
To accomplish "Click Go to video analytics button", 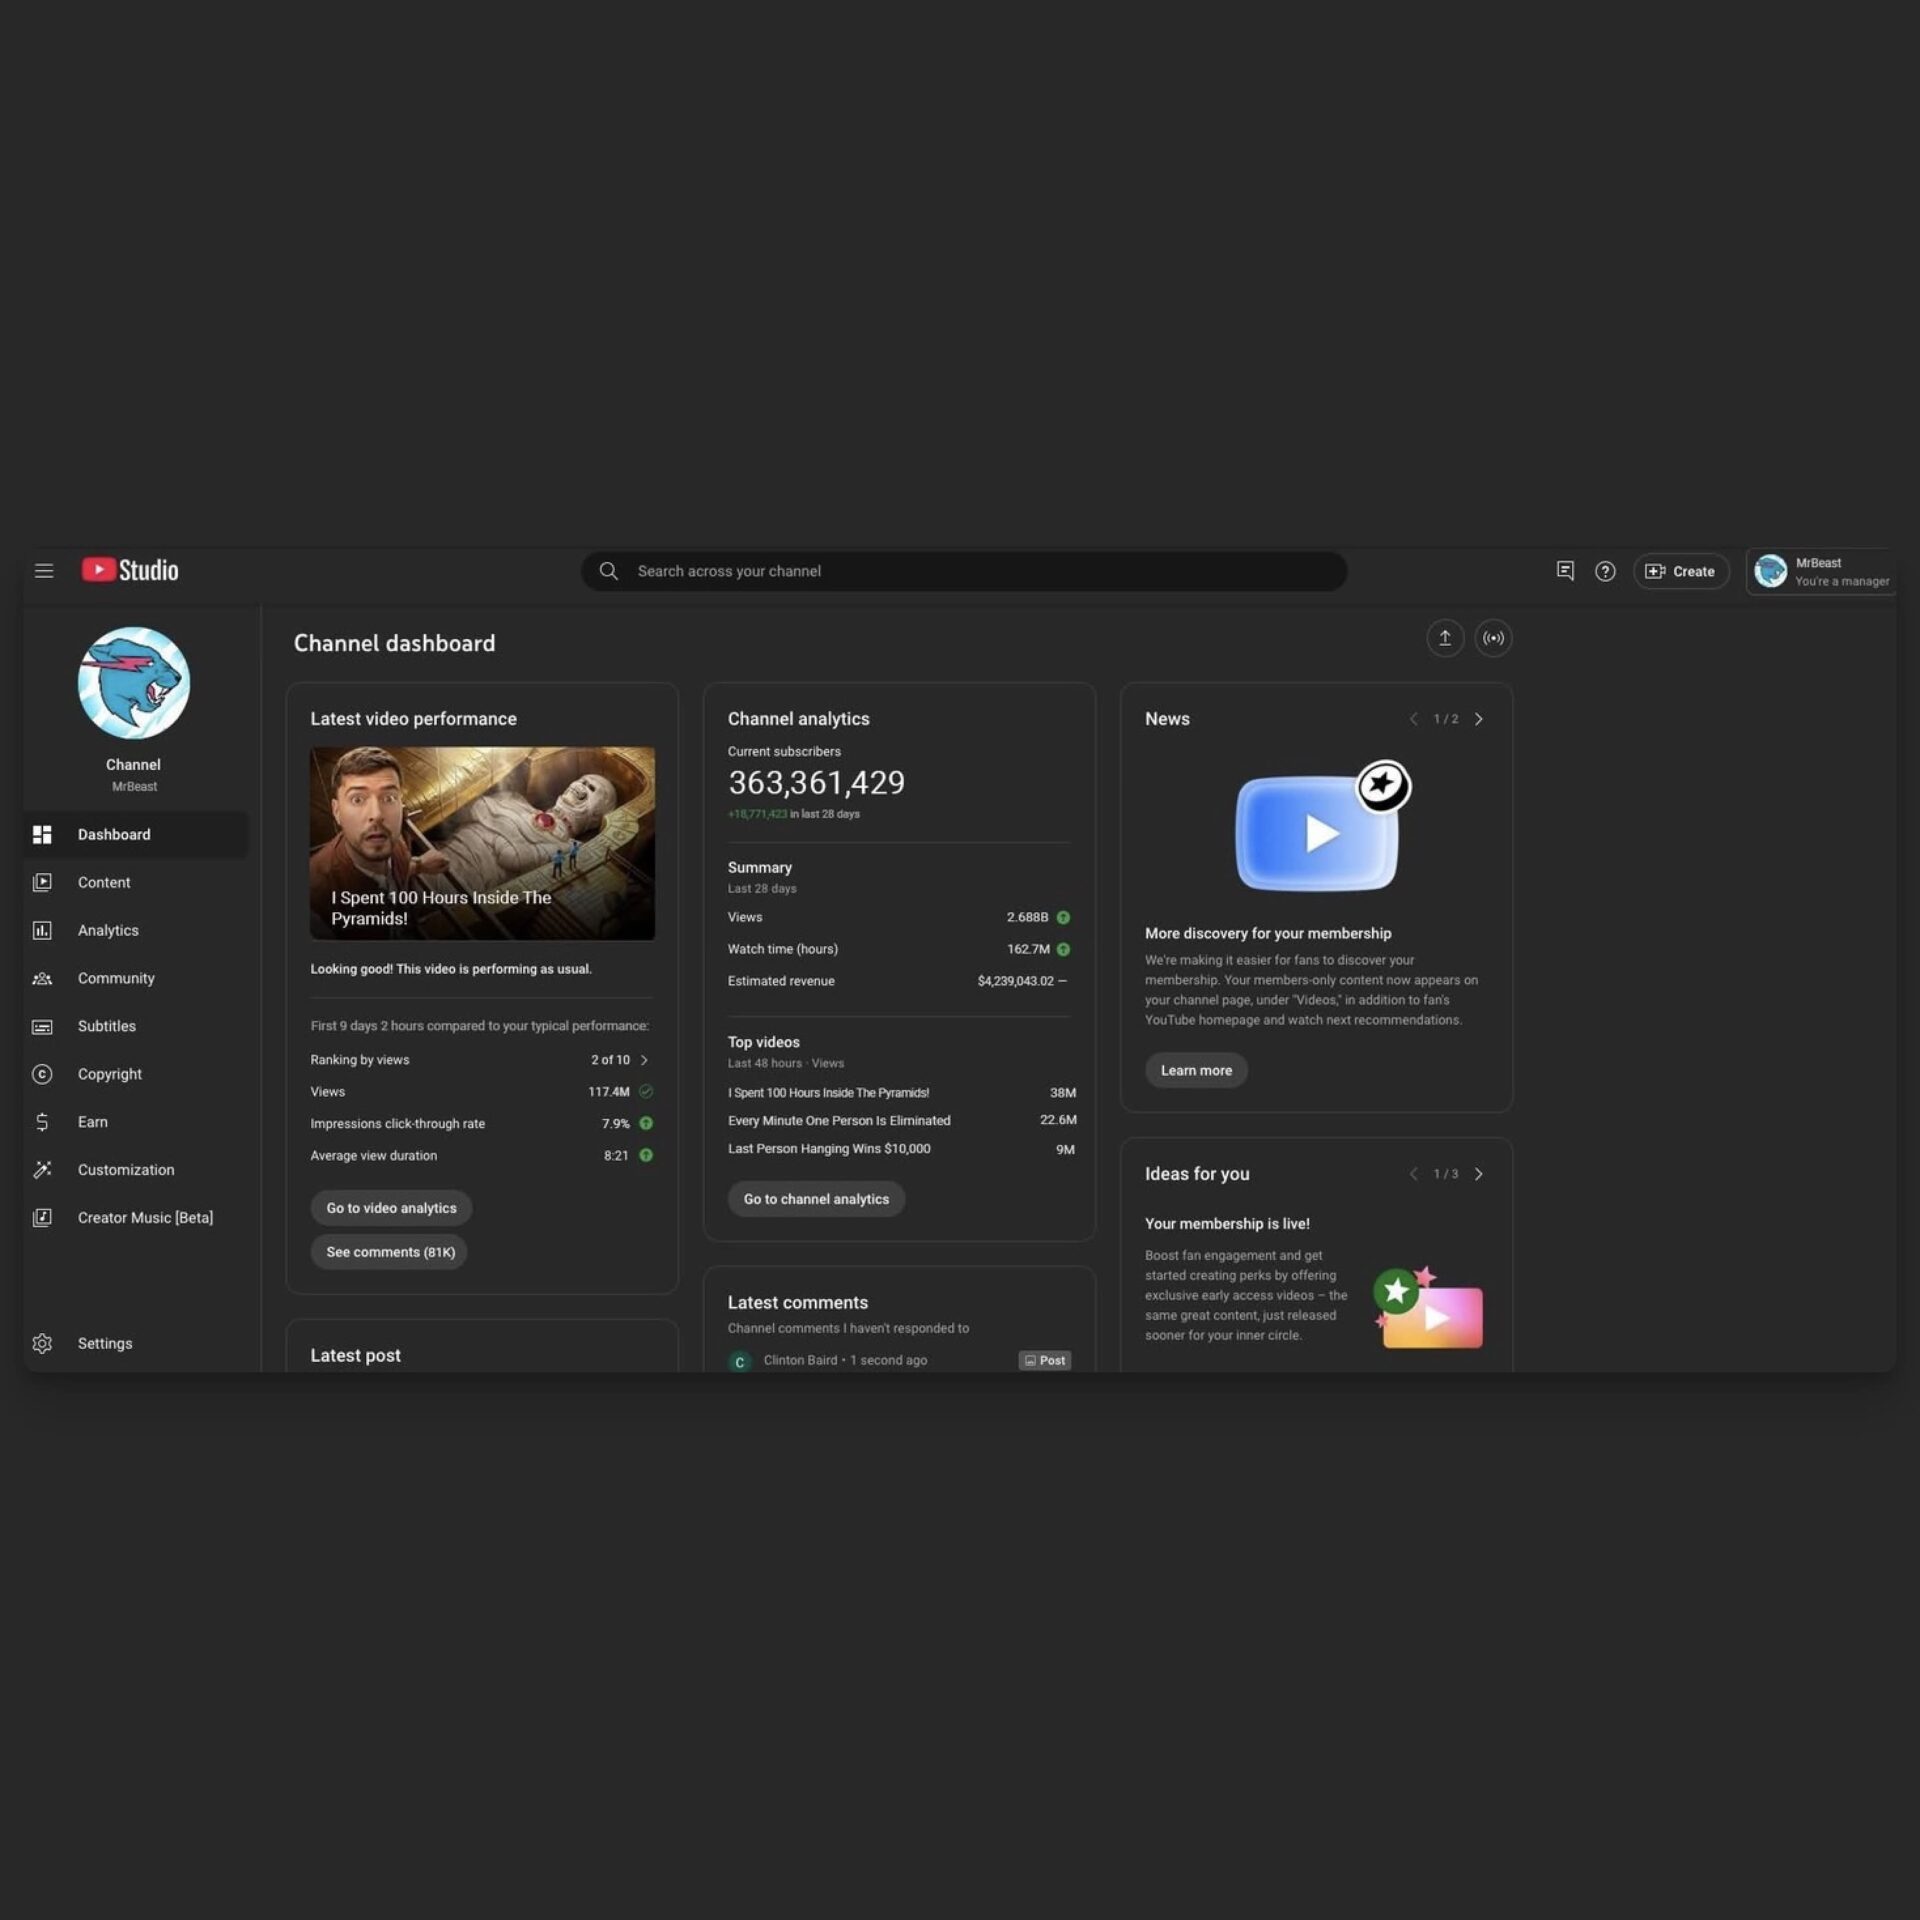I will 391,1208.
